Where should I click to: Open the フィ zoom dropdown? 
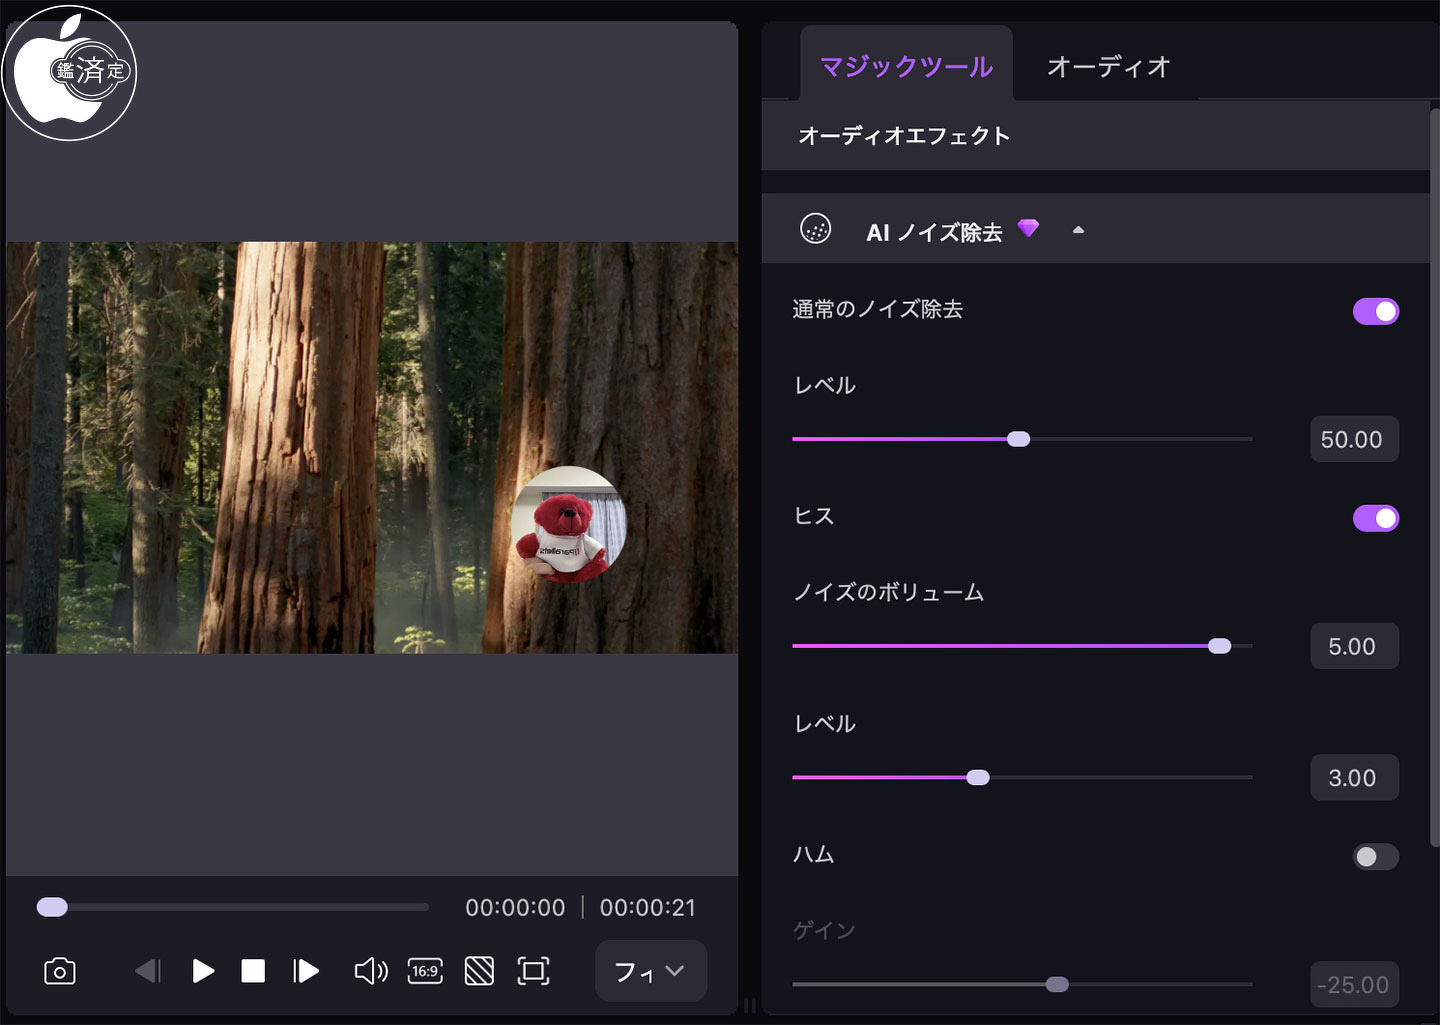(x=651, y=971)
